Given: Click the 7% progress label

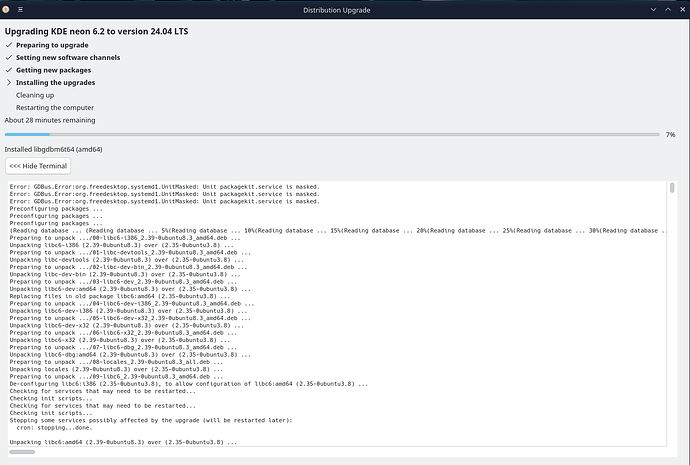Looking at the screenshot, I should (671, 135).
